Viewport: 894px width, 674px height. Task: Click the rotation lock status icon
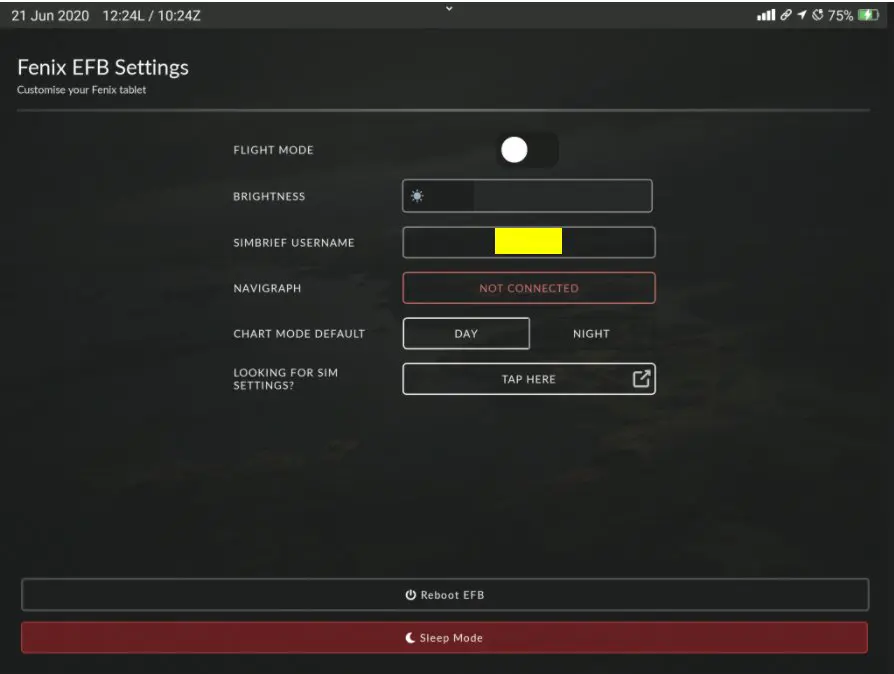[x=818, y=15]
